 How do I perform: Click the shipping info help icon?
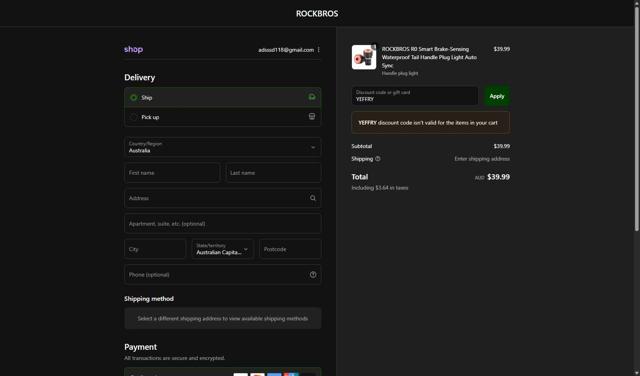378,159
